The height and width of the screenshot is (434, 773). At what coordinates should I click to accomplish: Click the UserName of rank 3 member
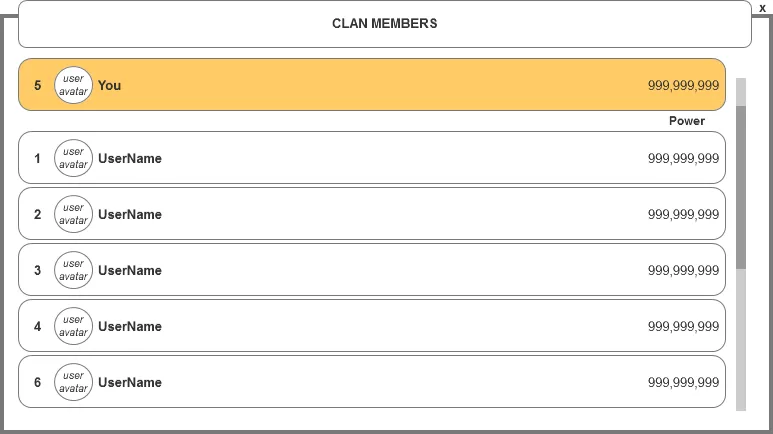pyautogui.click(x=130, y=270)
